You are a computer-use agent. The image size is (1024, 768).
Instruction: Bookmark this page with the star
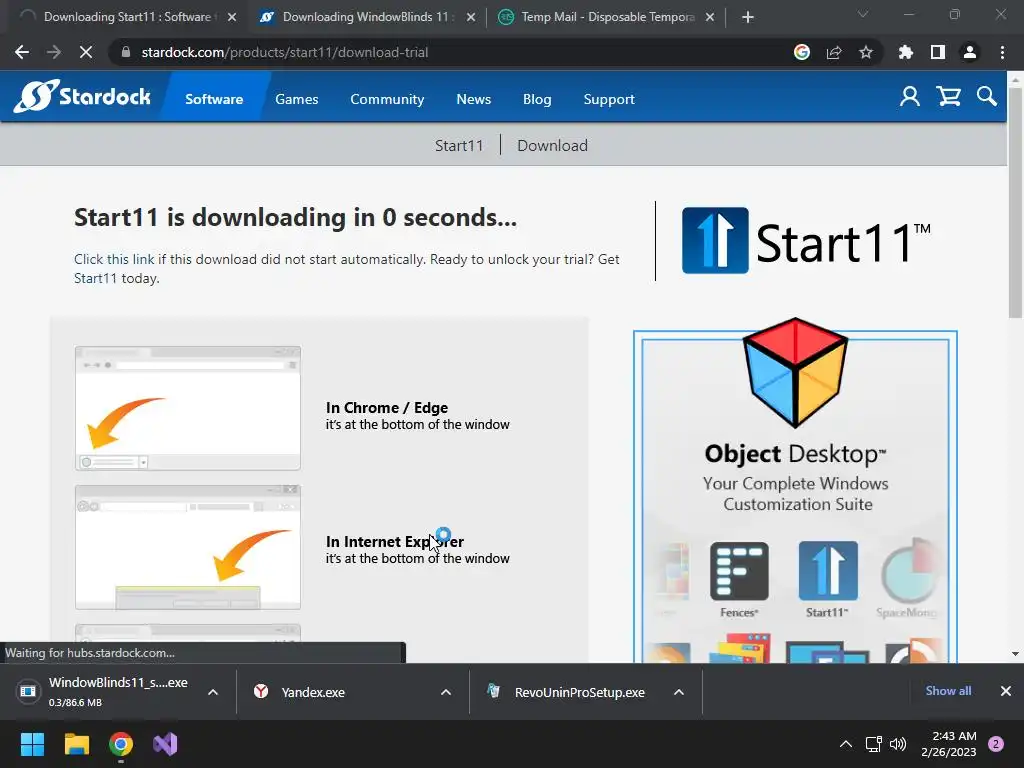click(866, 52)
